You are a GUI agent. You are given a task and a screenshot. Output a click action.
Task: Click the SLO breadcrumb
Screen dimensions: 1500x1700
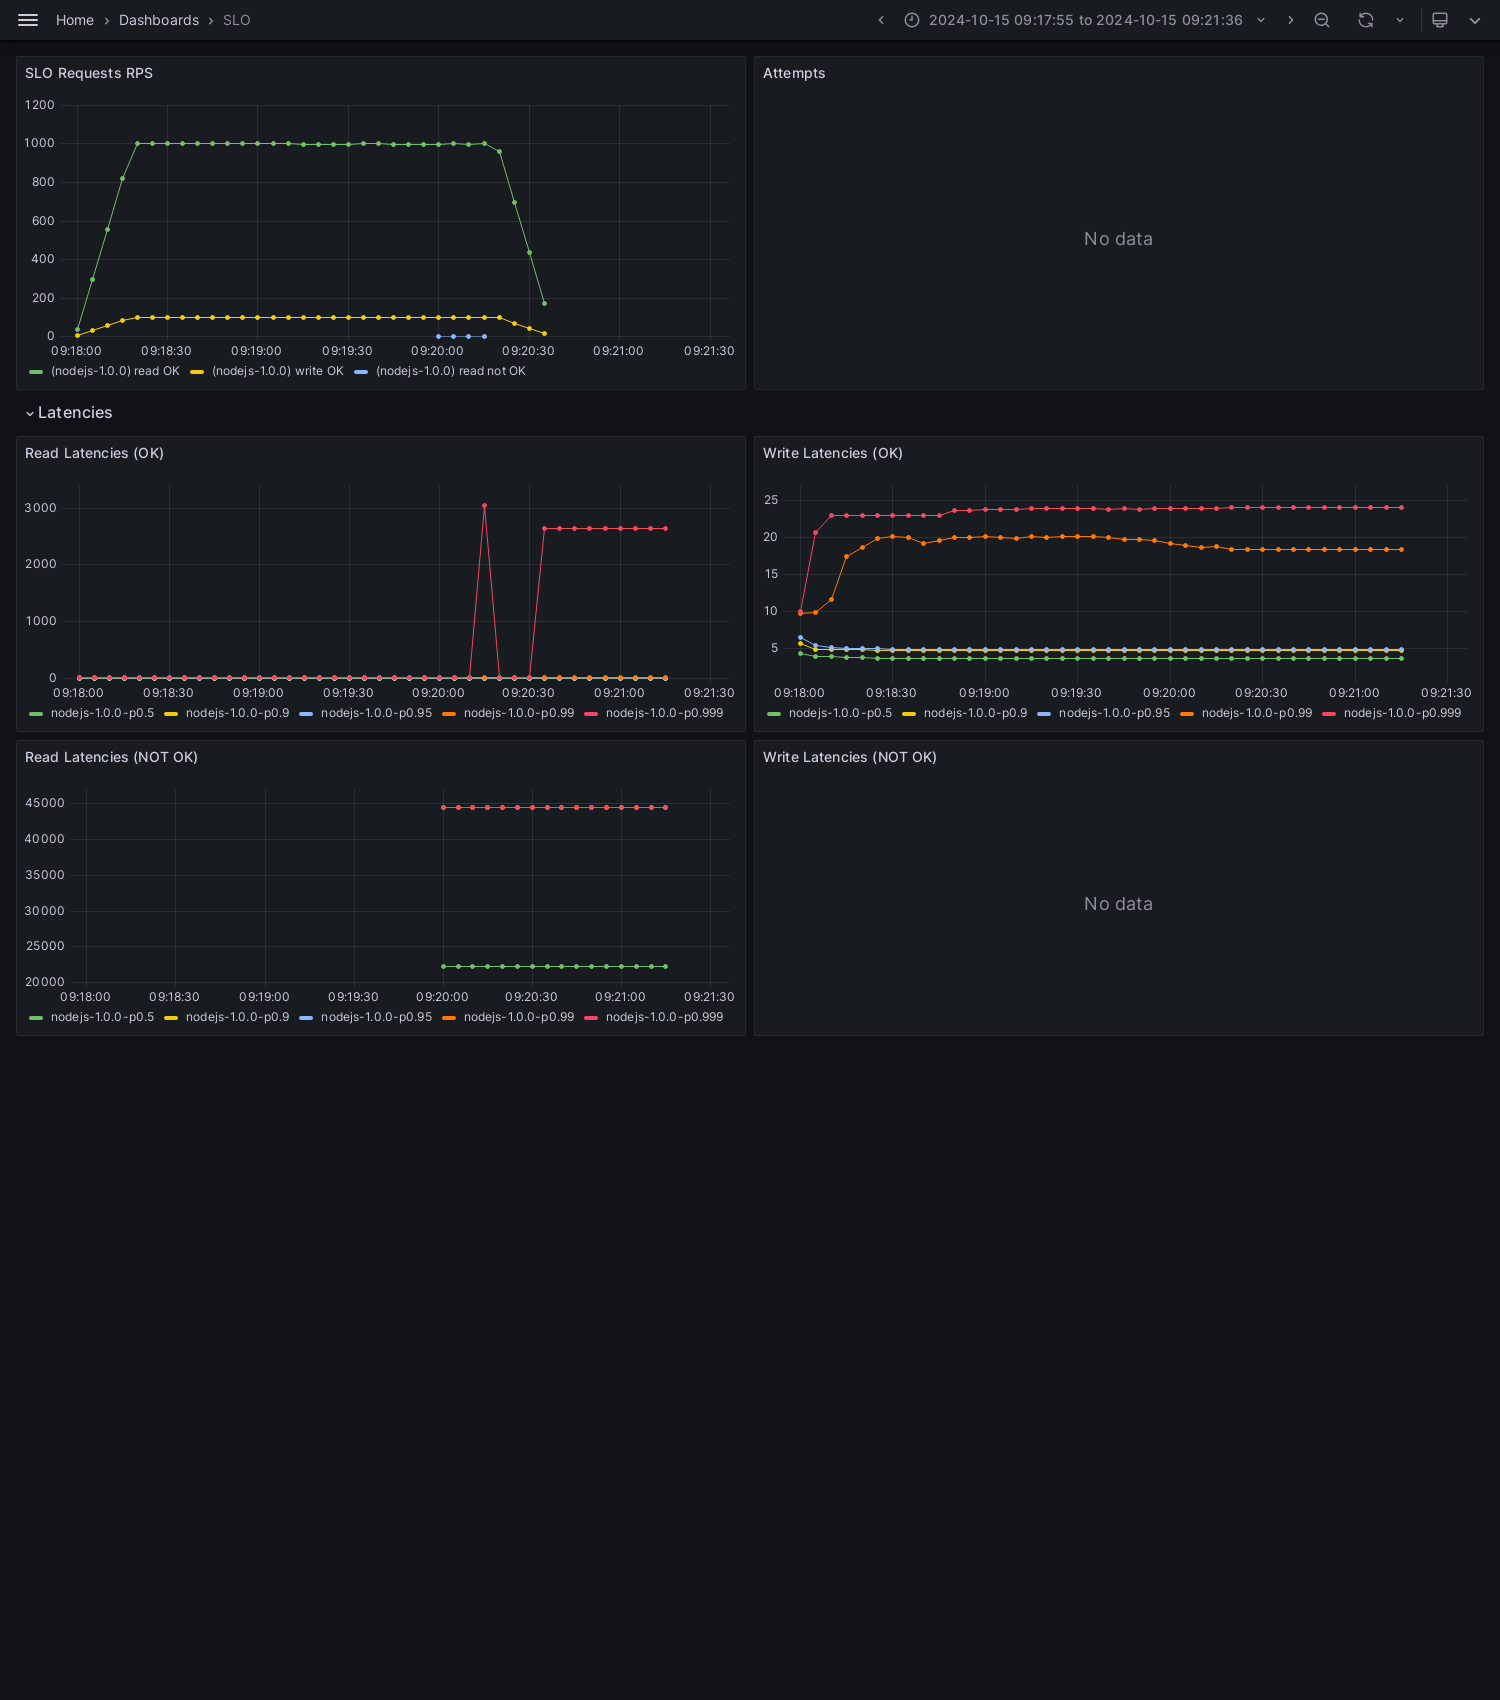(x=237, y=20)
